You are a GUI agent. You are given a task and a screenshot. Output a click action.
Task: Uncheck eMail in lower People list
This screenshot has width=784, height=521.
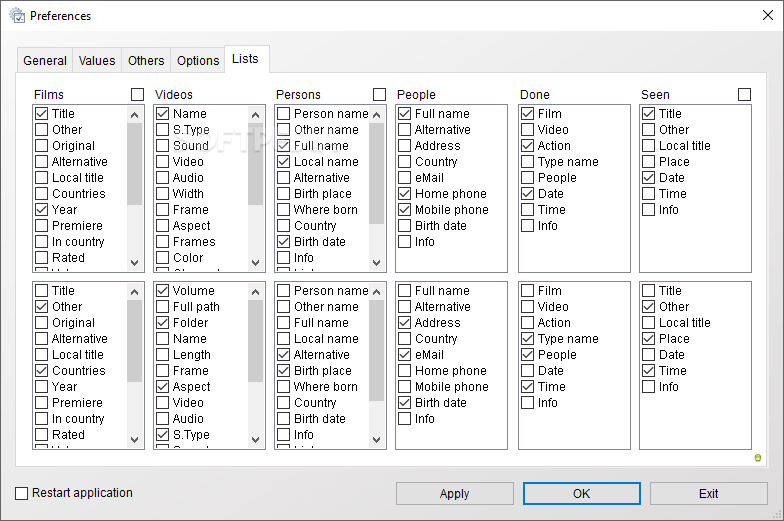coord(404,354)
